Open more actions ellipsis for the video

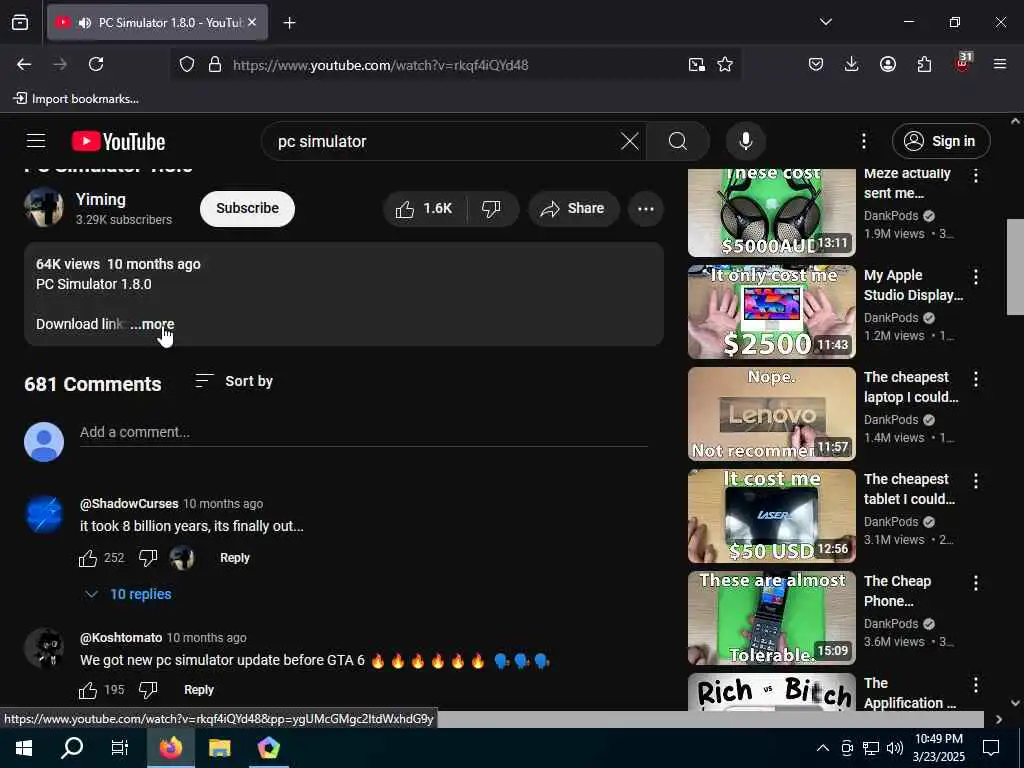[646, 208]
